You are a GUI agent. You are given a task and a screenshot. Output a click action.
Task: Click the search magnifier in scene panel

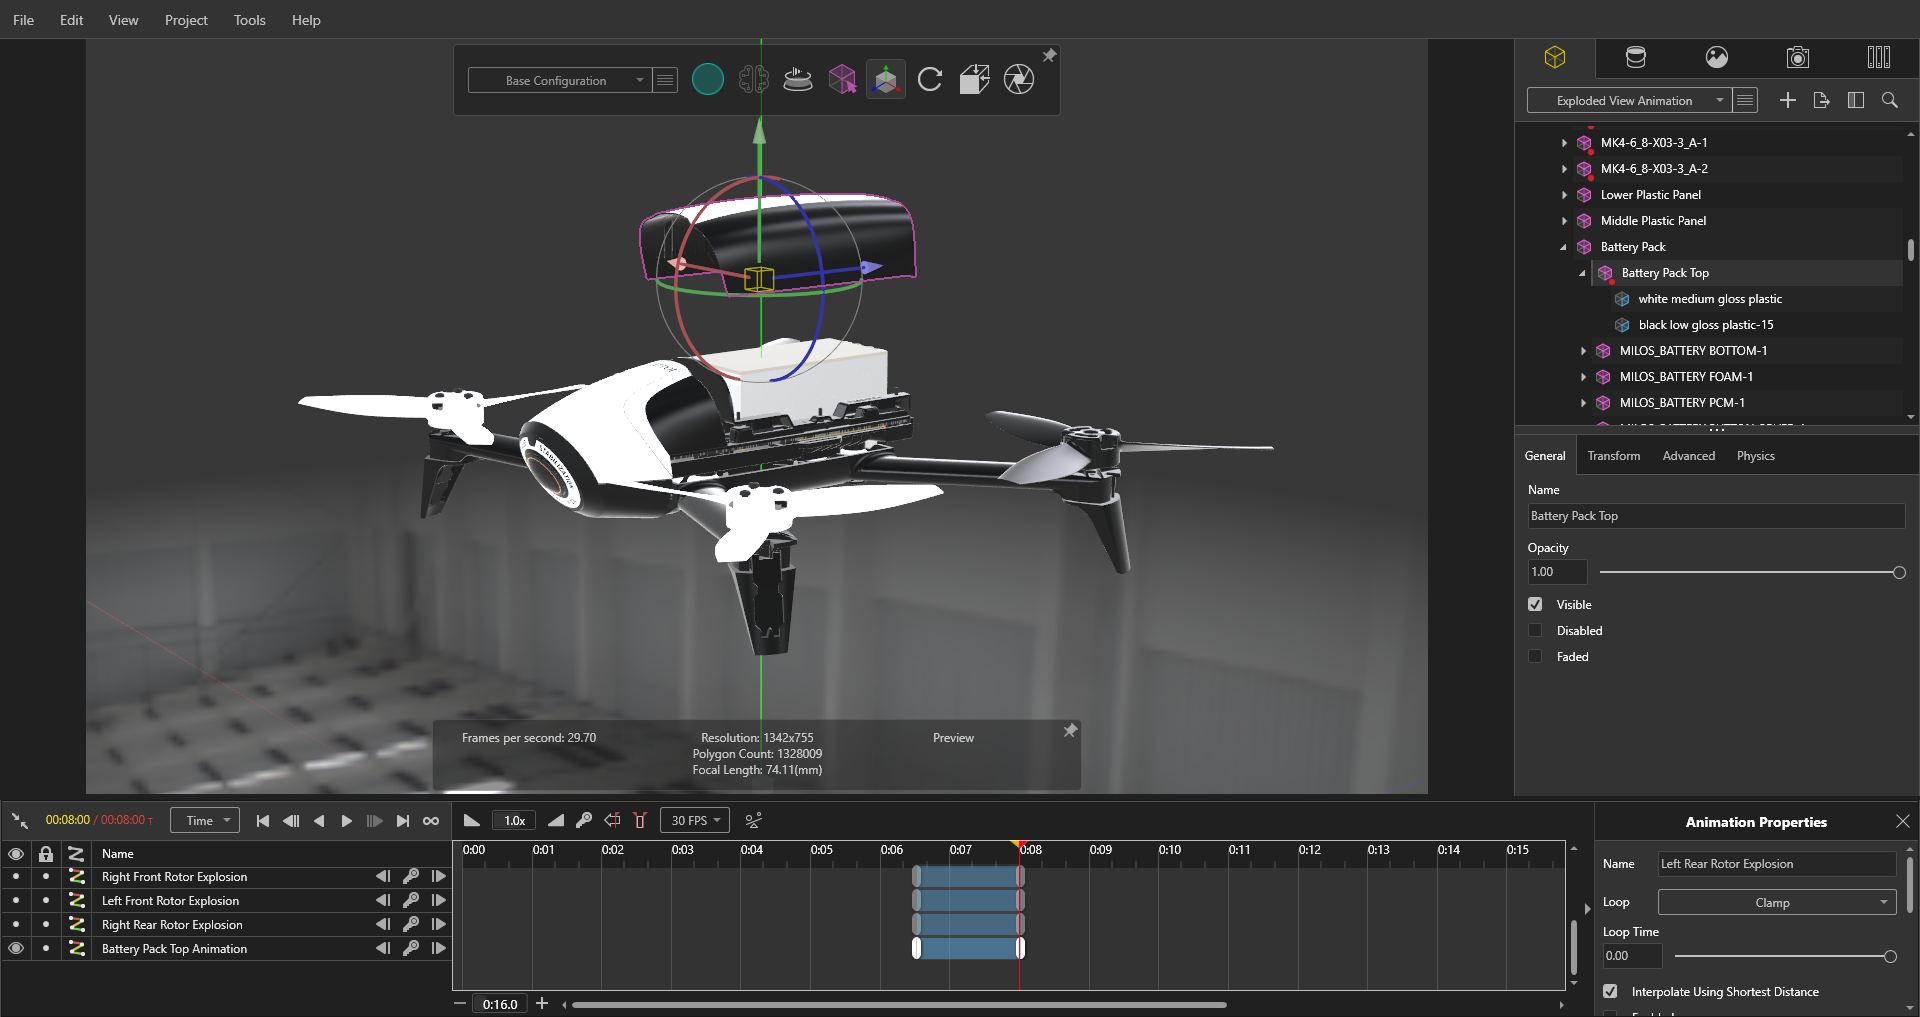(x=1889, y=100)
